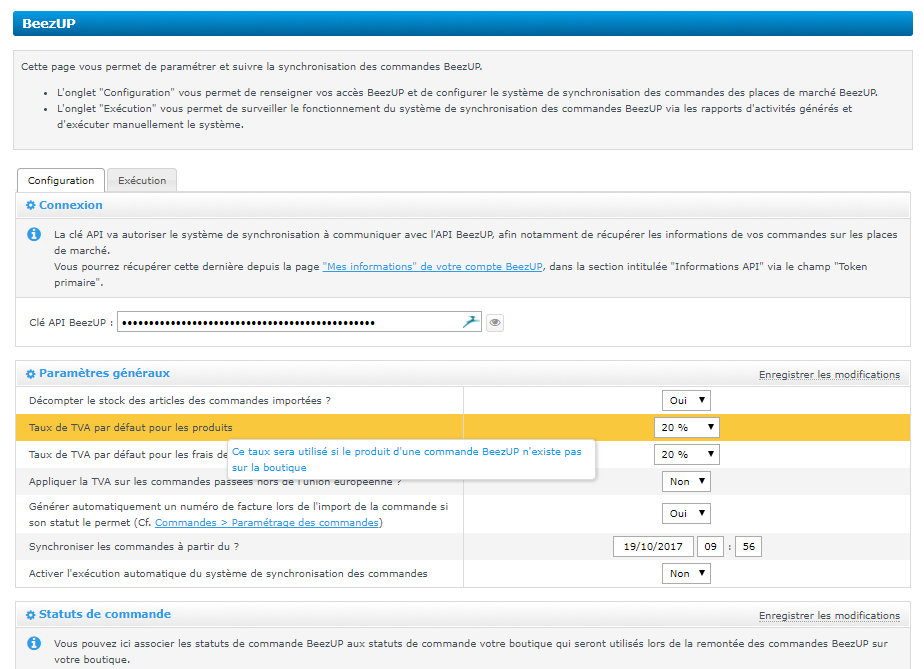This screenshot has height=669, width=924.
Task: Open automatic invoice number generation dropdown
Action: pos(686,513)
